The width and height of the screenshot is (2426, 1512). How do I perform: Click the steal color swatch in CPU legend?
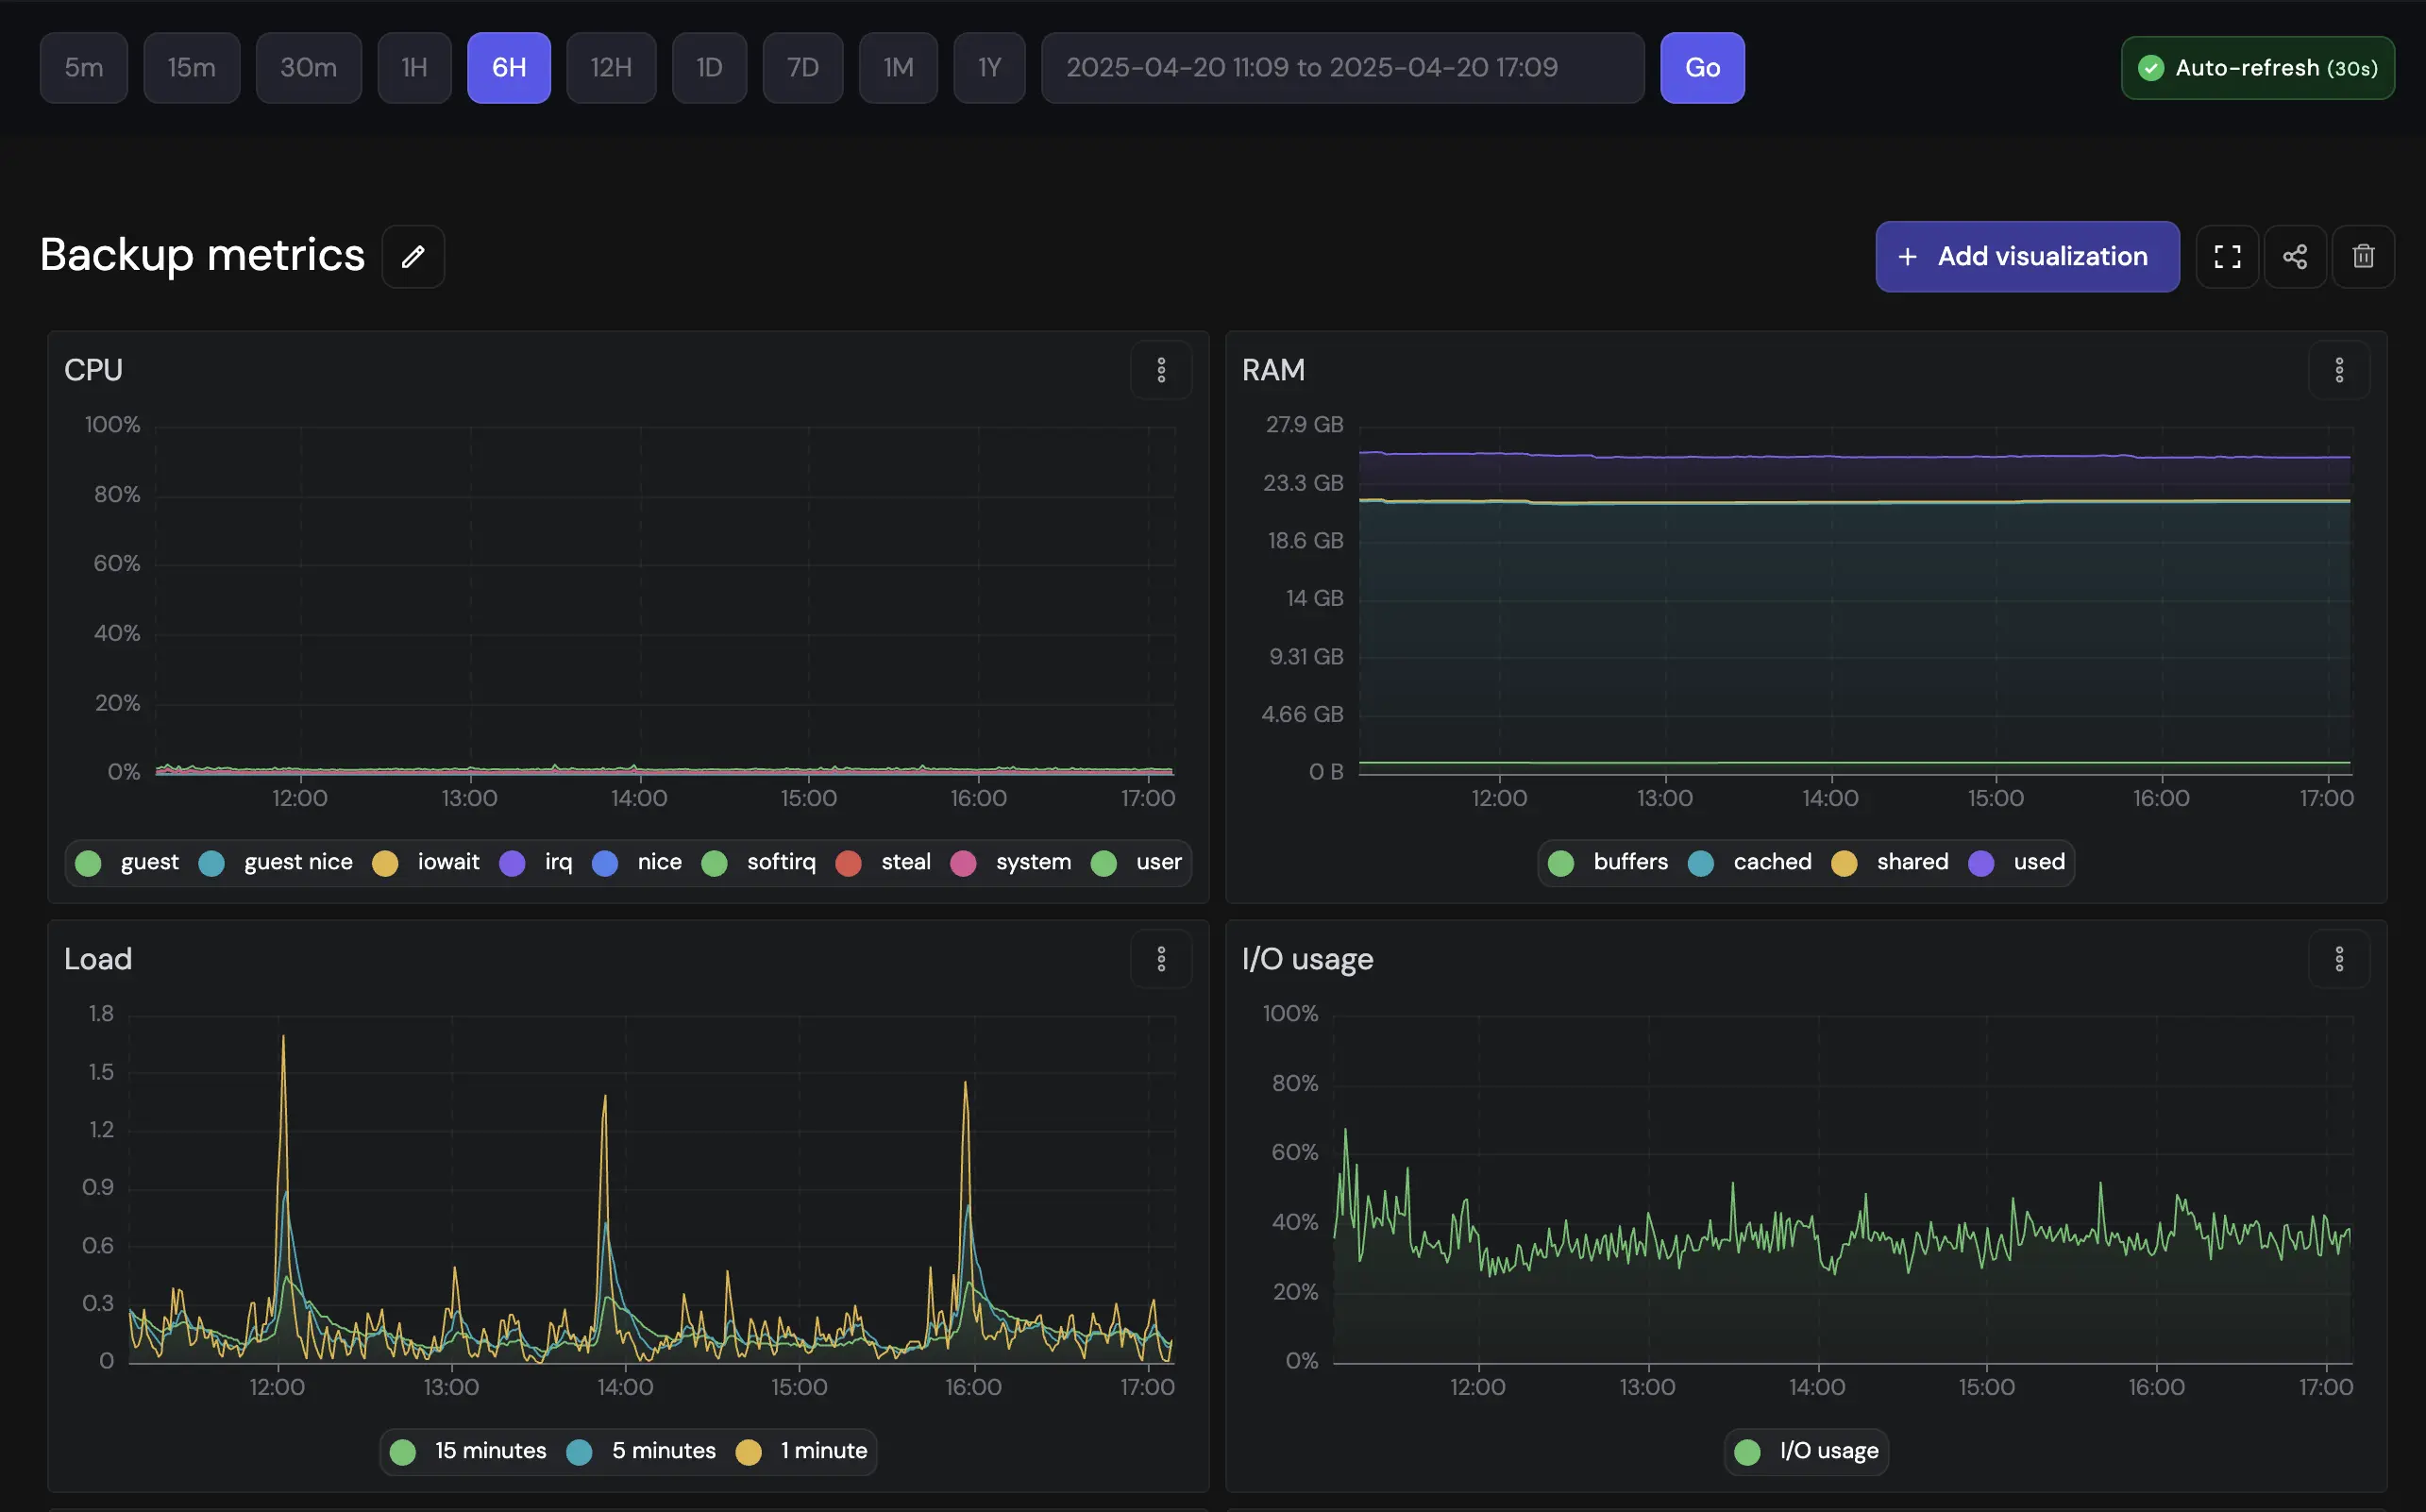(848, 862)
